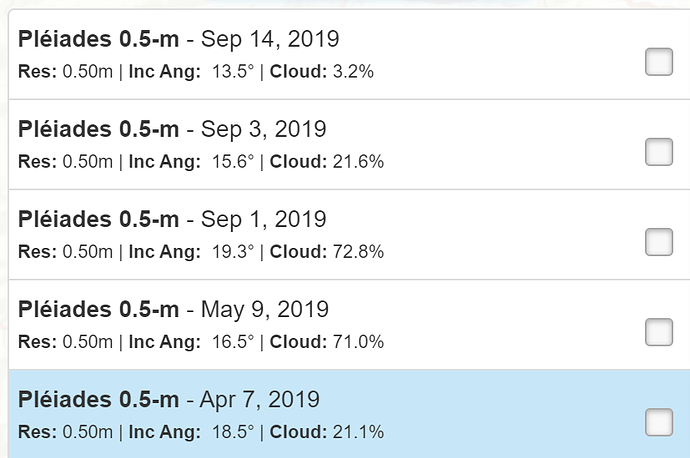This screenshot has height=458, width=690.
Task: Click the Cloud 71.0% value
Action: [358, 342]
